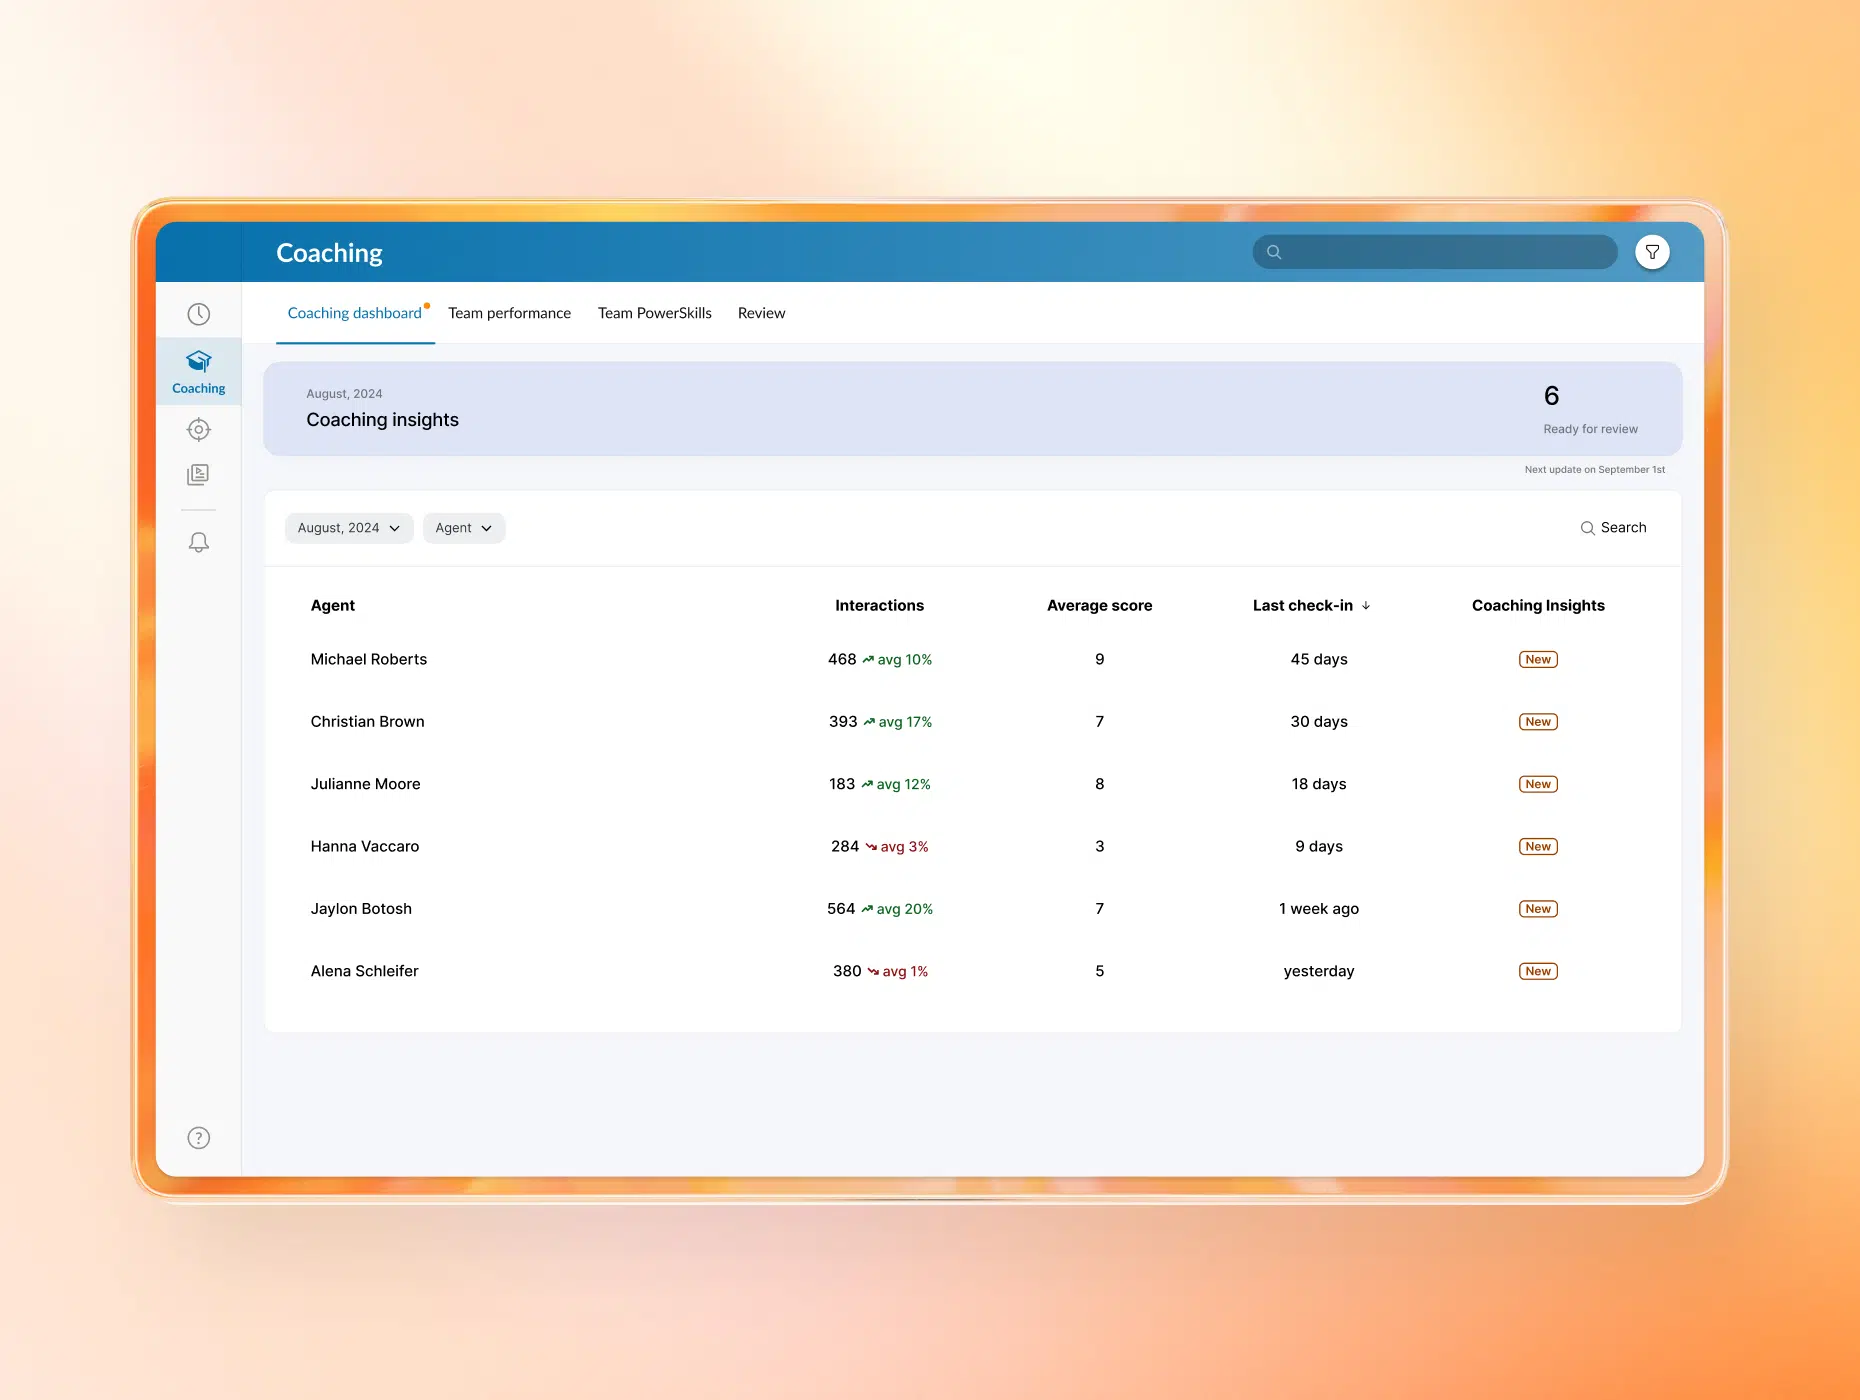1860x1400 pixels.
Task: Open Michael Roberts' New insight badge
Action: tap(1538, 660)
